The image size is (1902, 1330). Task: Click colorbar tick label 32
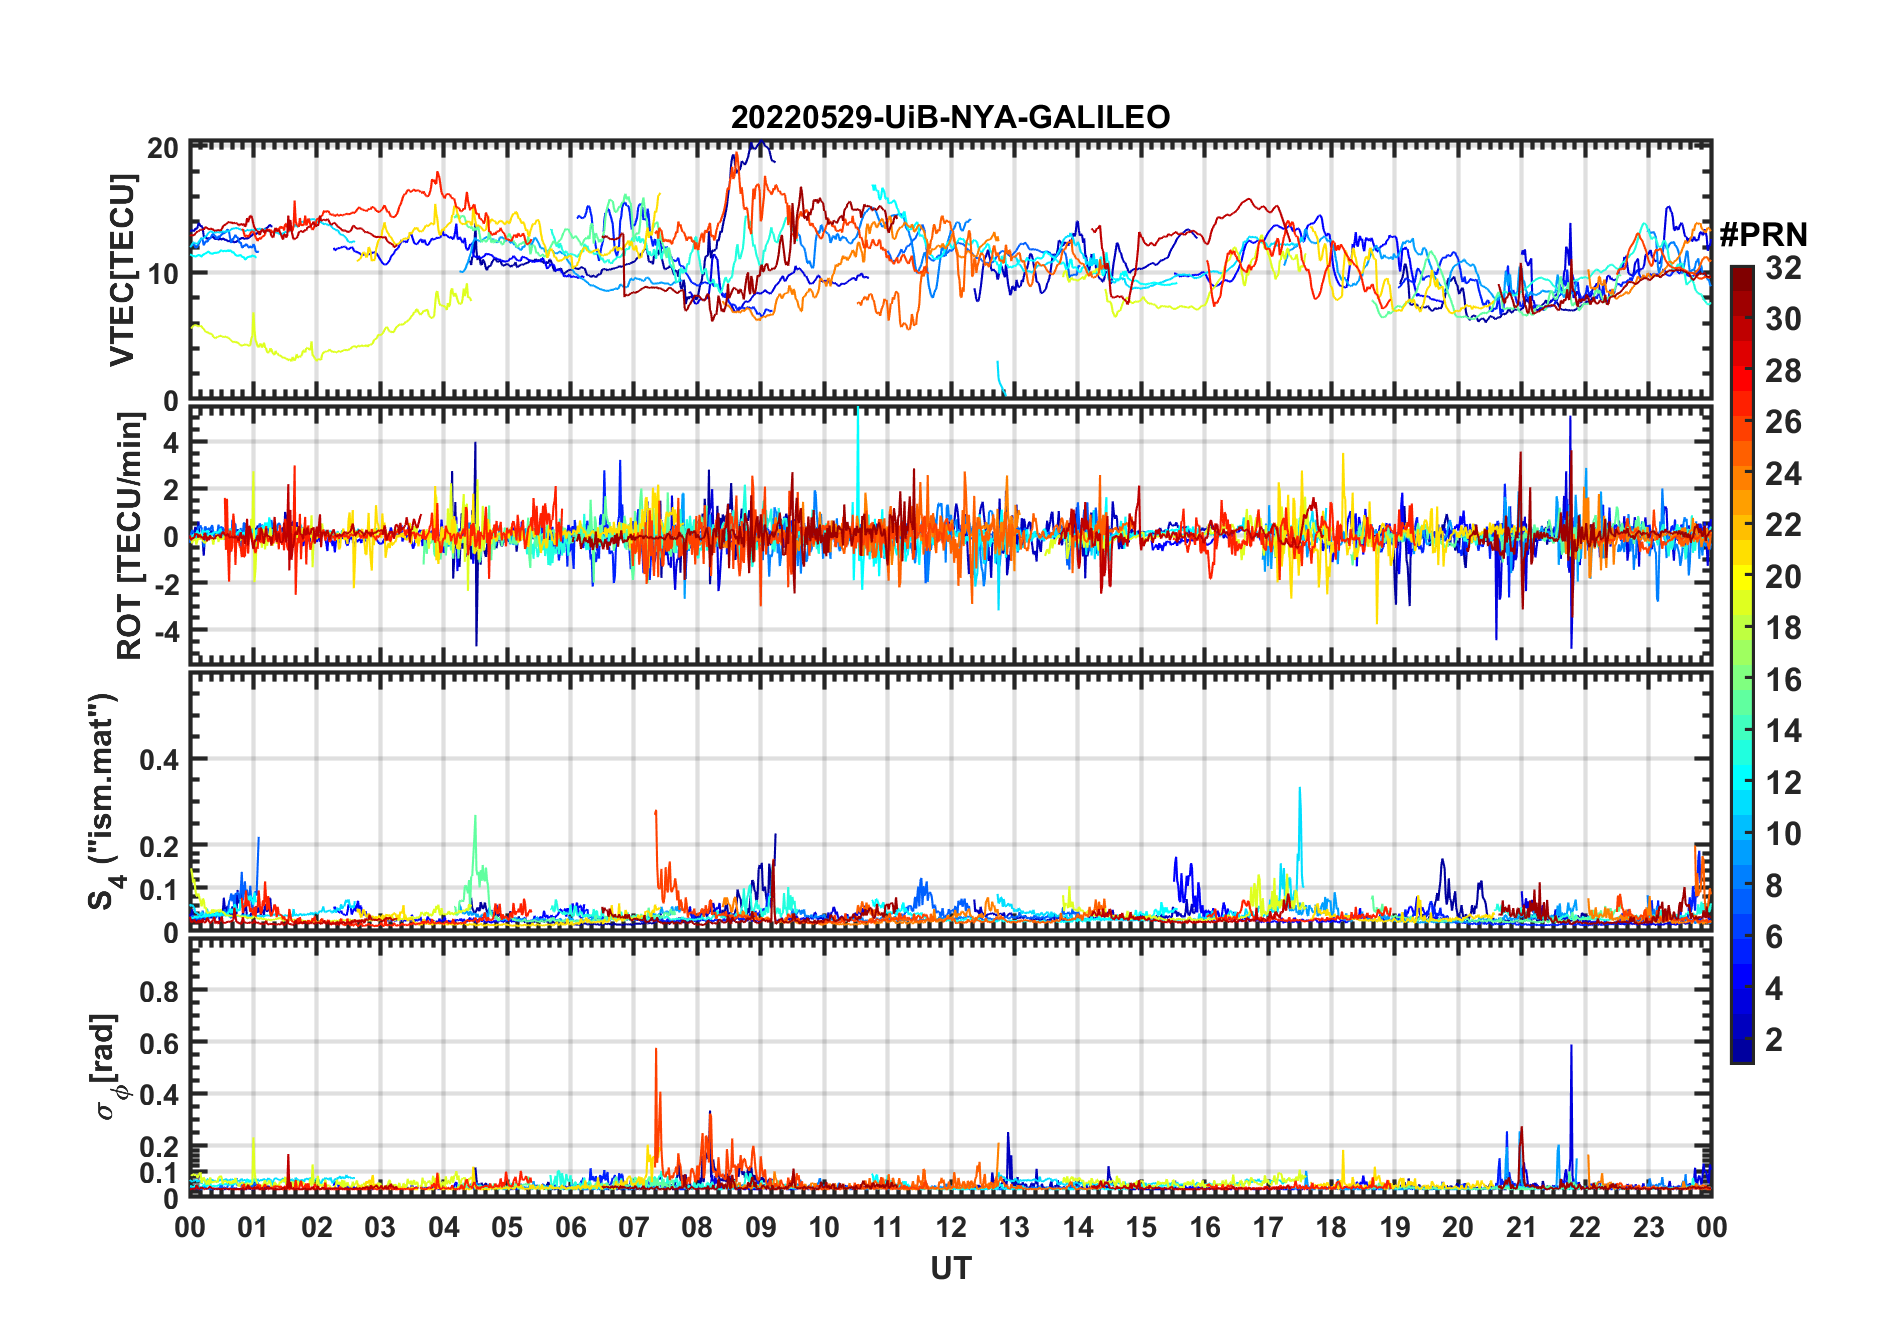(x=1783, y=268)
